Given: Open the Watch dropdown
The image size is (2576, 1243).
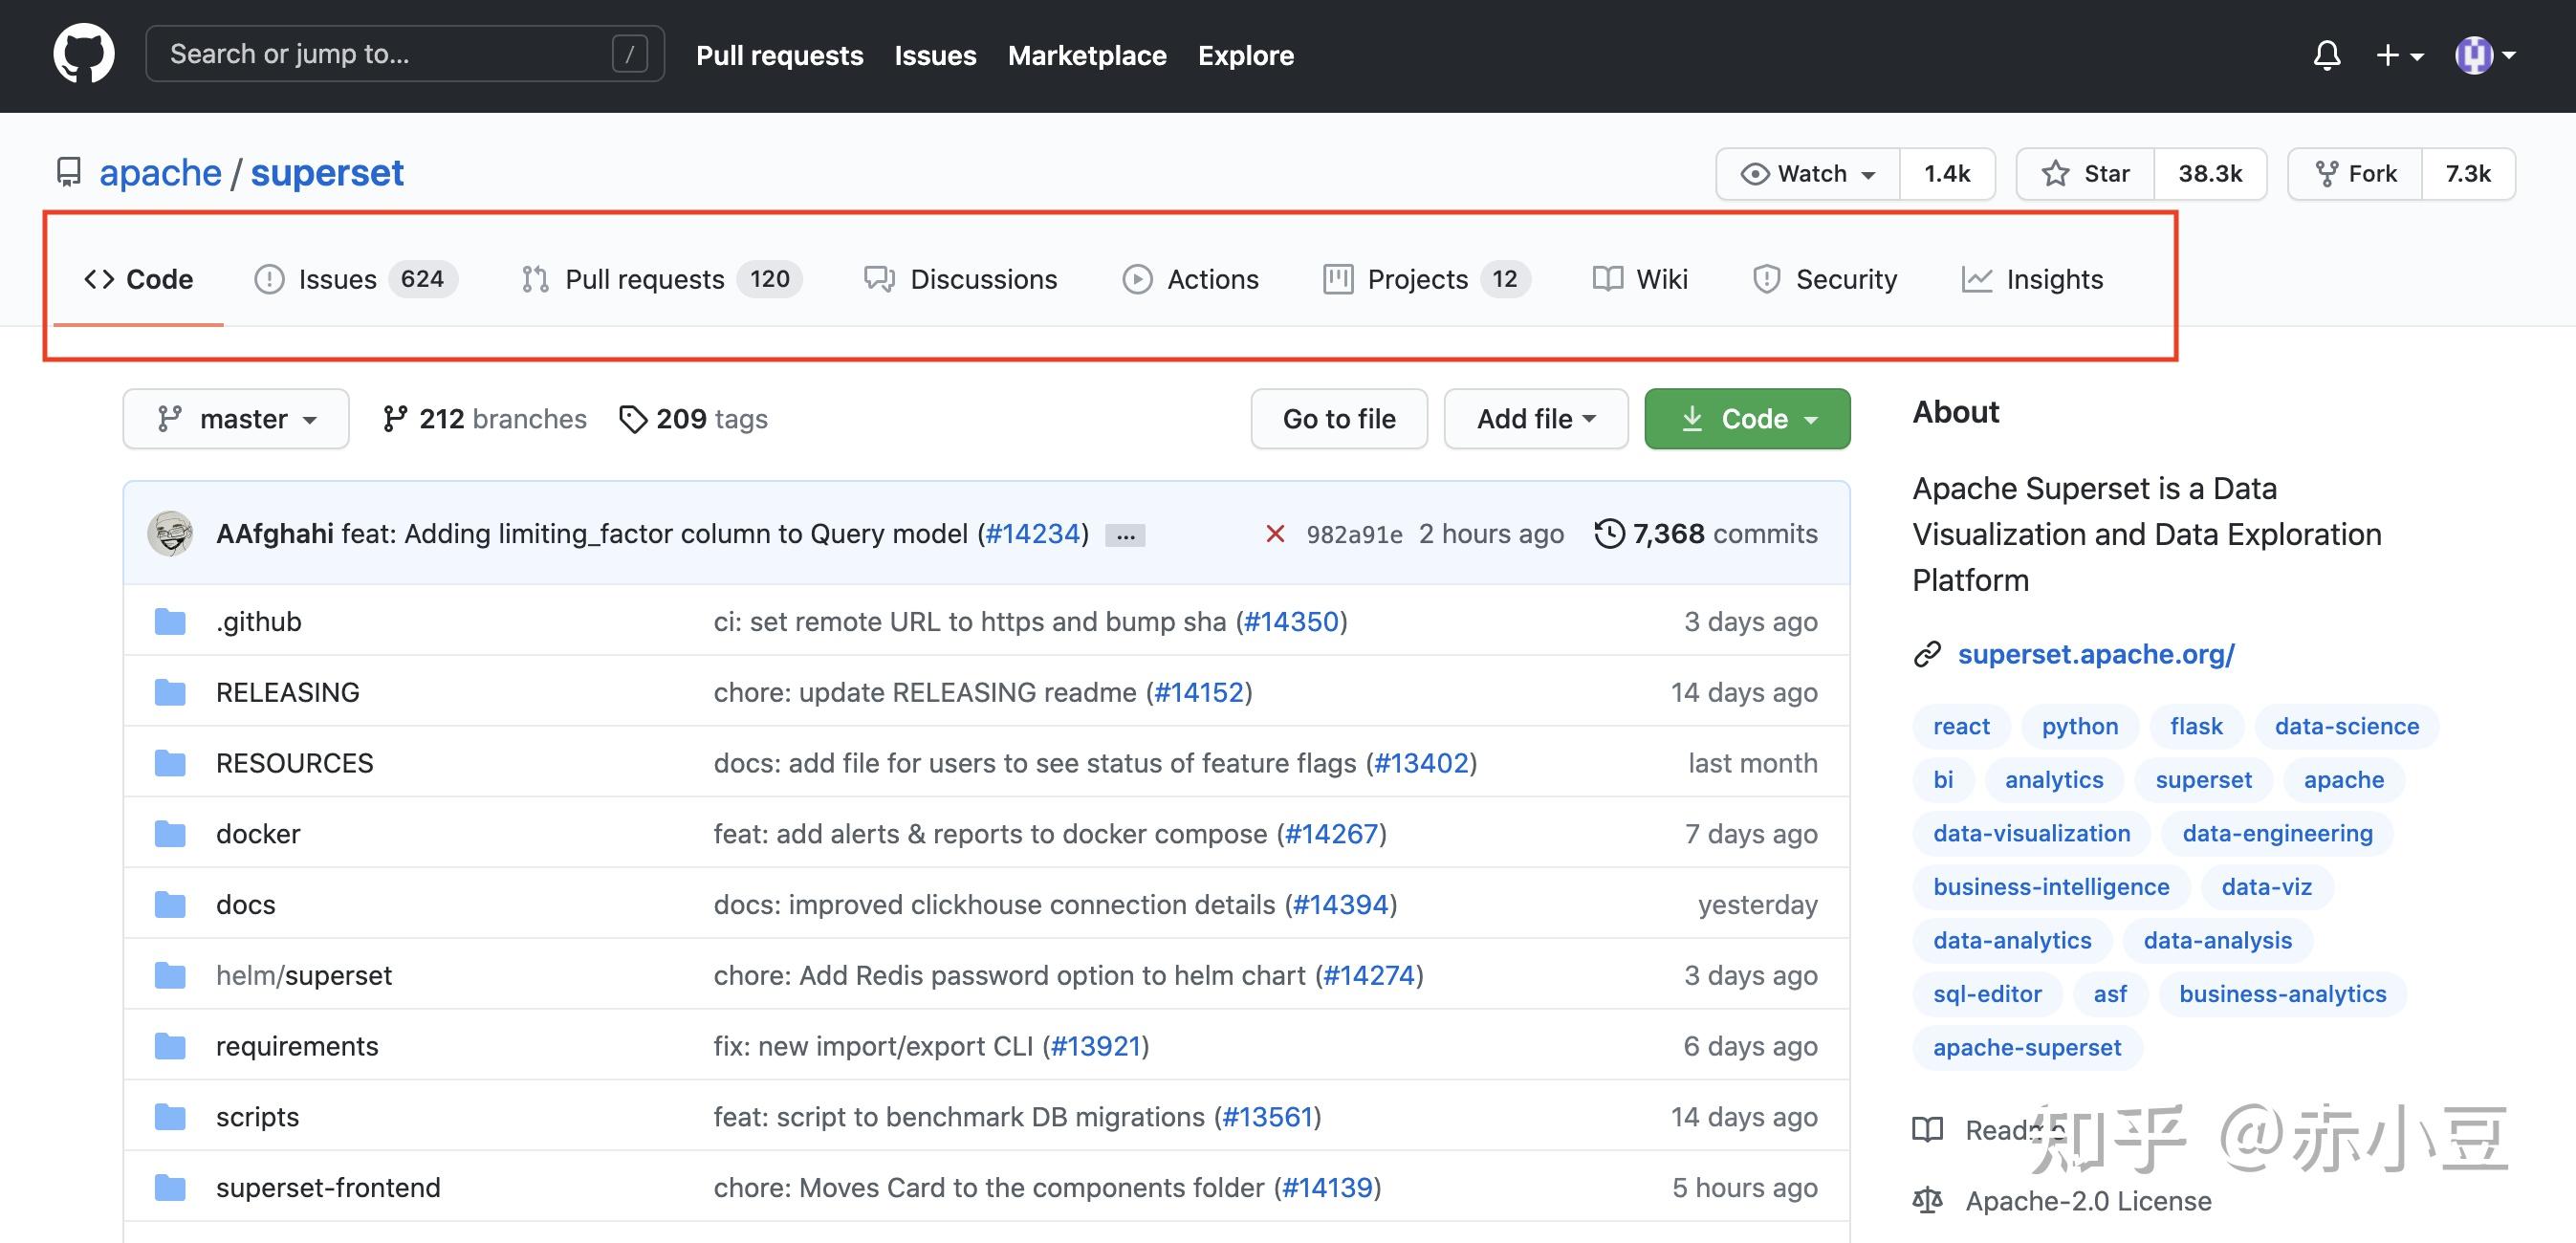Looking at the screenshot, I should tap(1808, 174).
